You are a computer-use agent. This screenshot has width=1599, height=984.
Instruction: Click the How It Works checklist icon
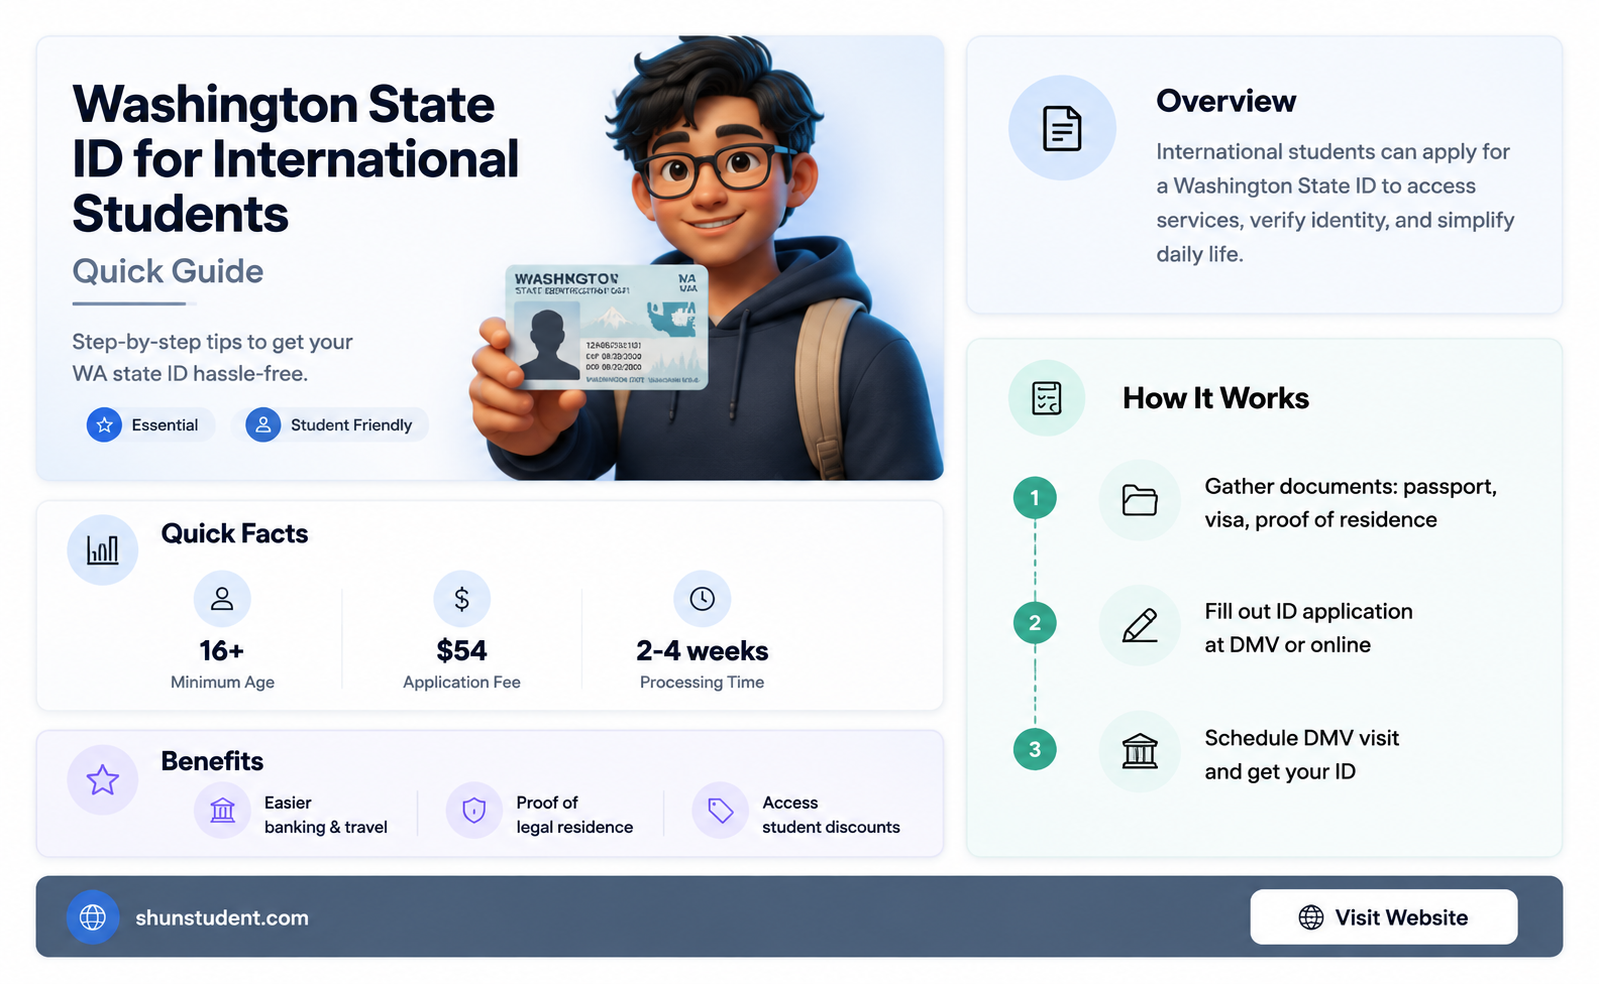click(x=1046, y=398)
